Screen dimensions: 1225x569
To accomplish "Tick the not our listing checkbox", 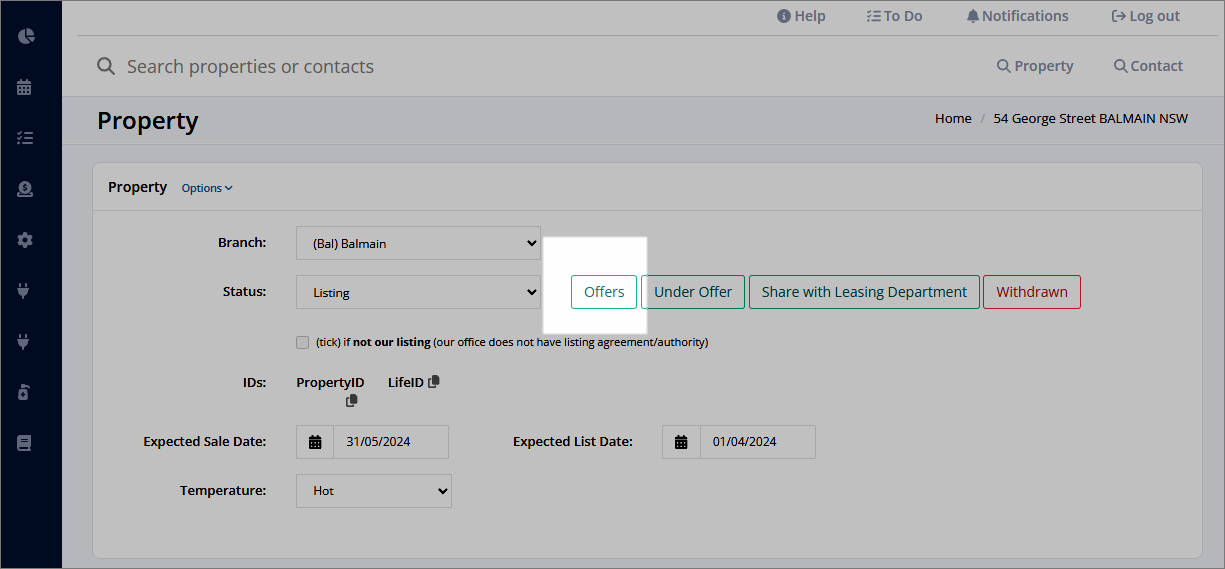I will pyautogui.click(x=303, y=342).
